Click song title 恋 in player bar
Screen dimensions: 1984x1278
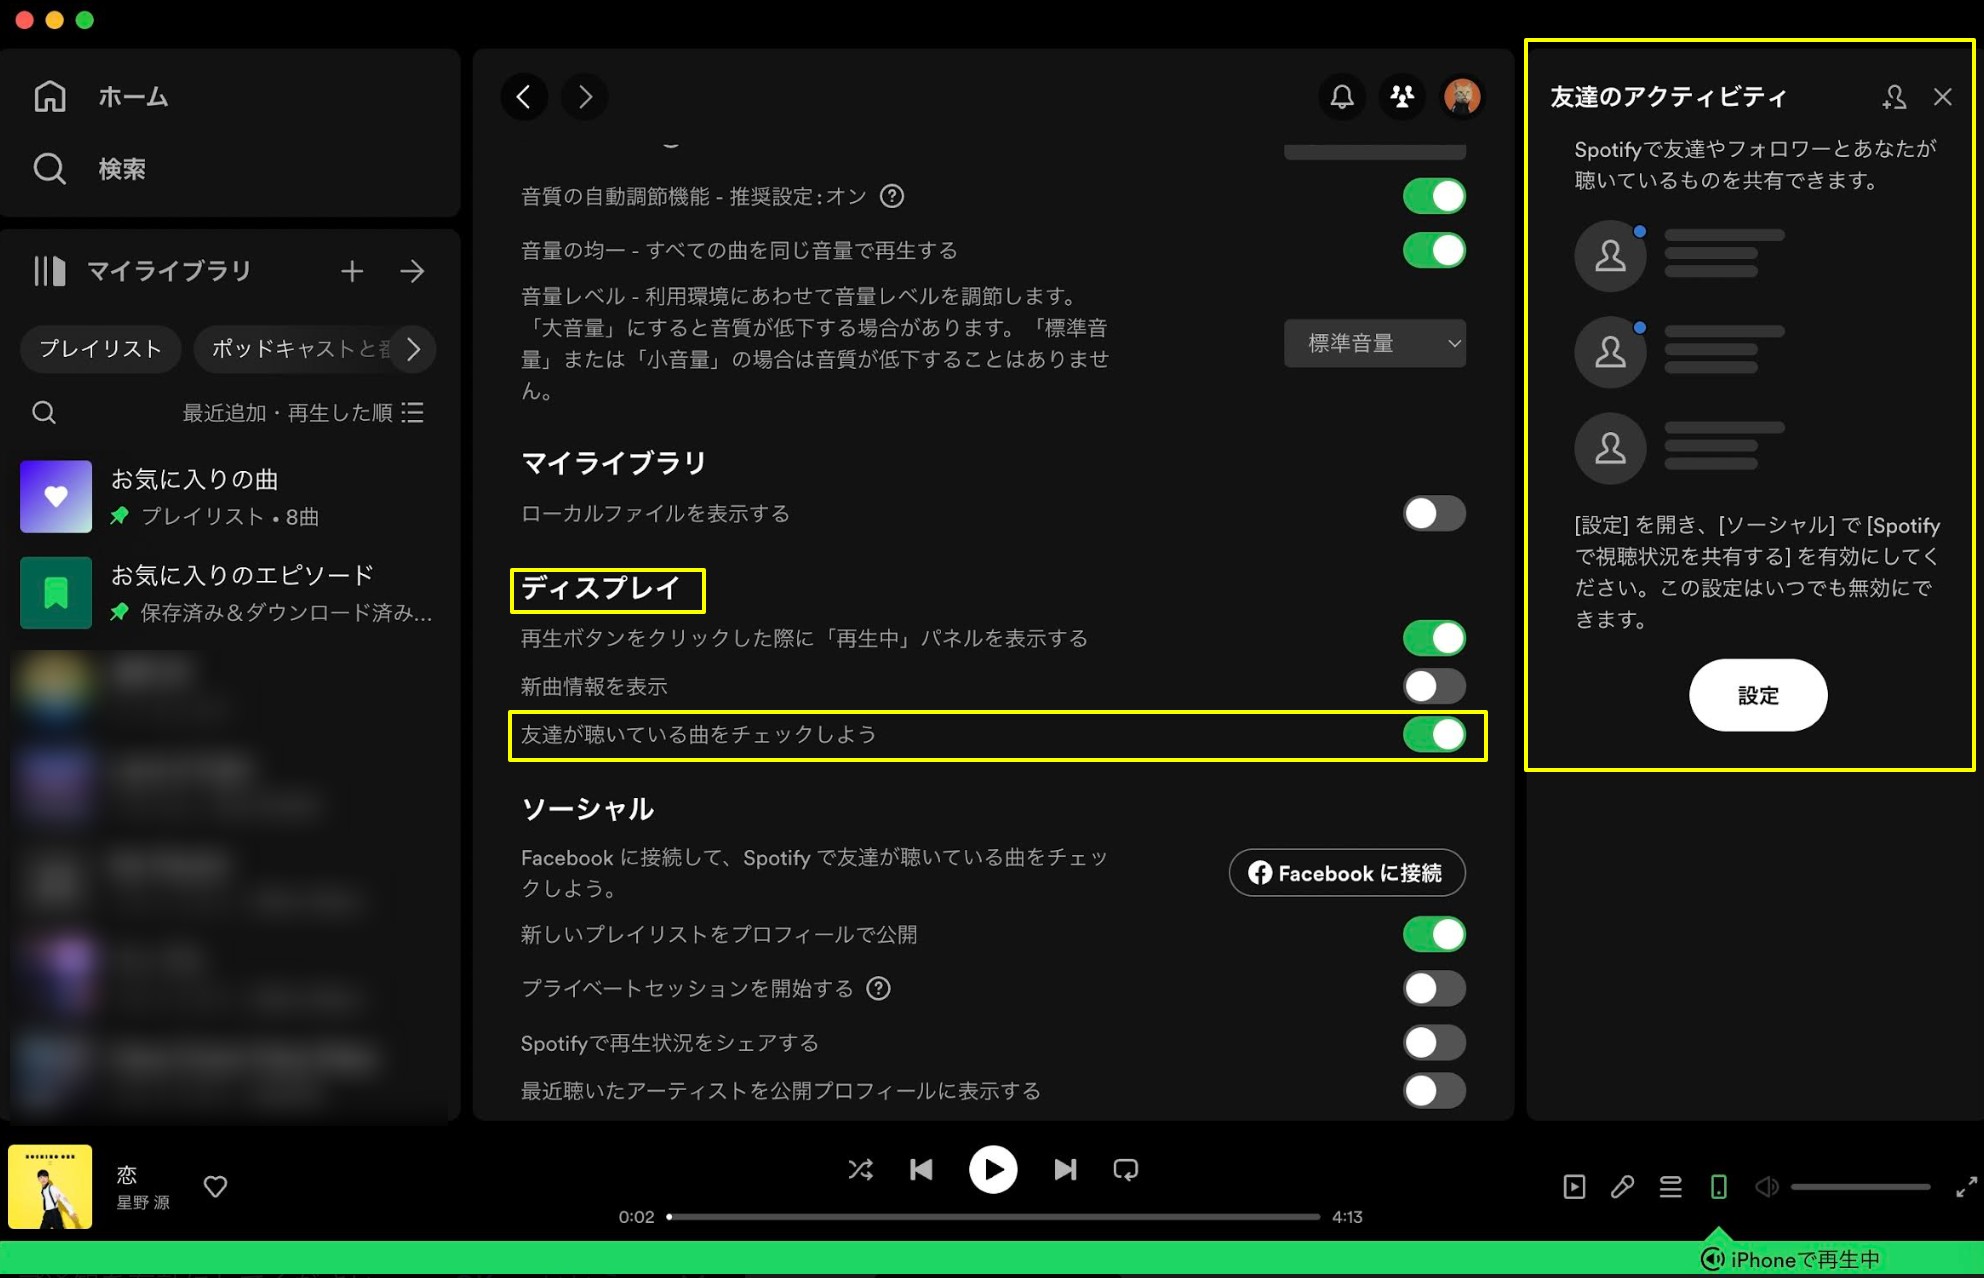click(127, 1174)
